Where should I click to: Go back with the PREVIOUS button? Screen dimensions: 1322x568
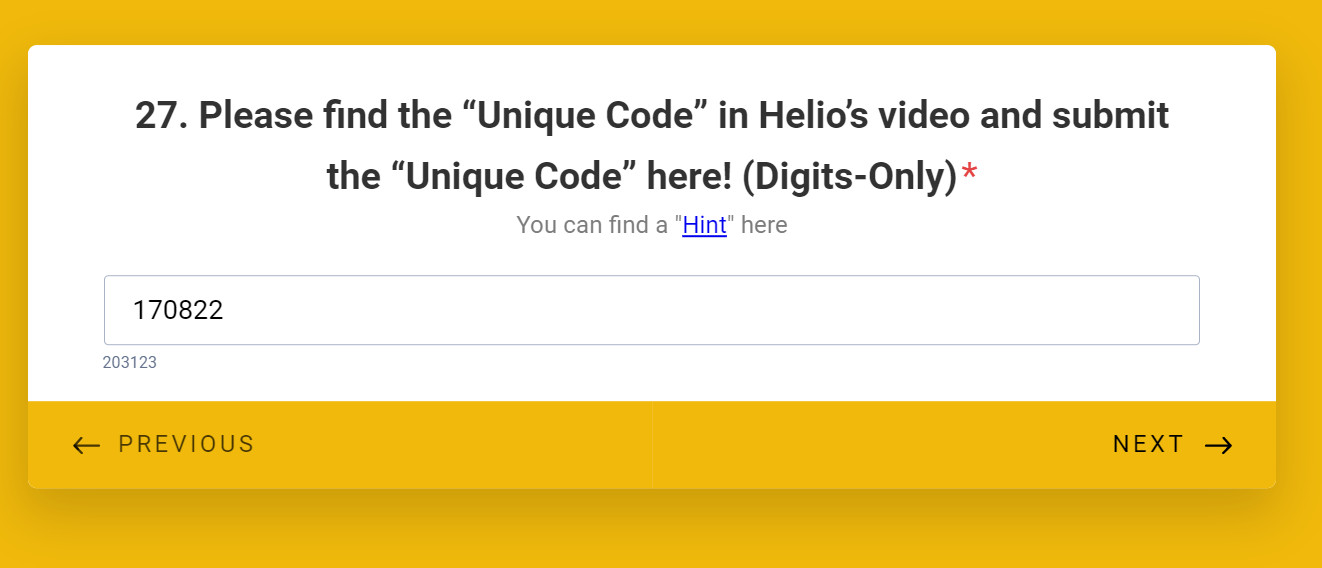point(186,444)
